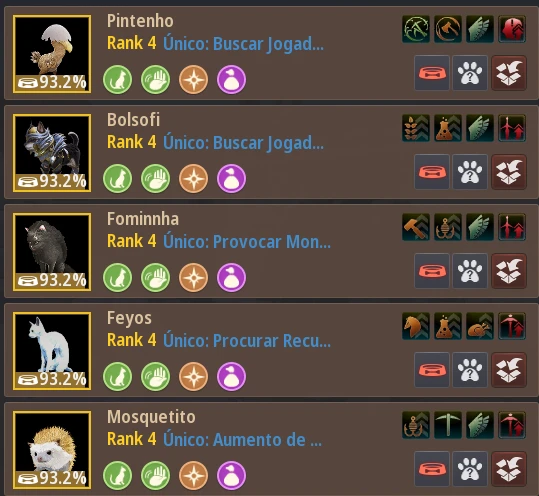539x496 pixels.
Task: Click the horse skill icon on Feyos
Action: [x=416, y=326]
